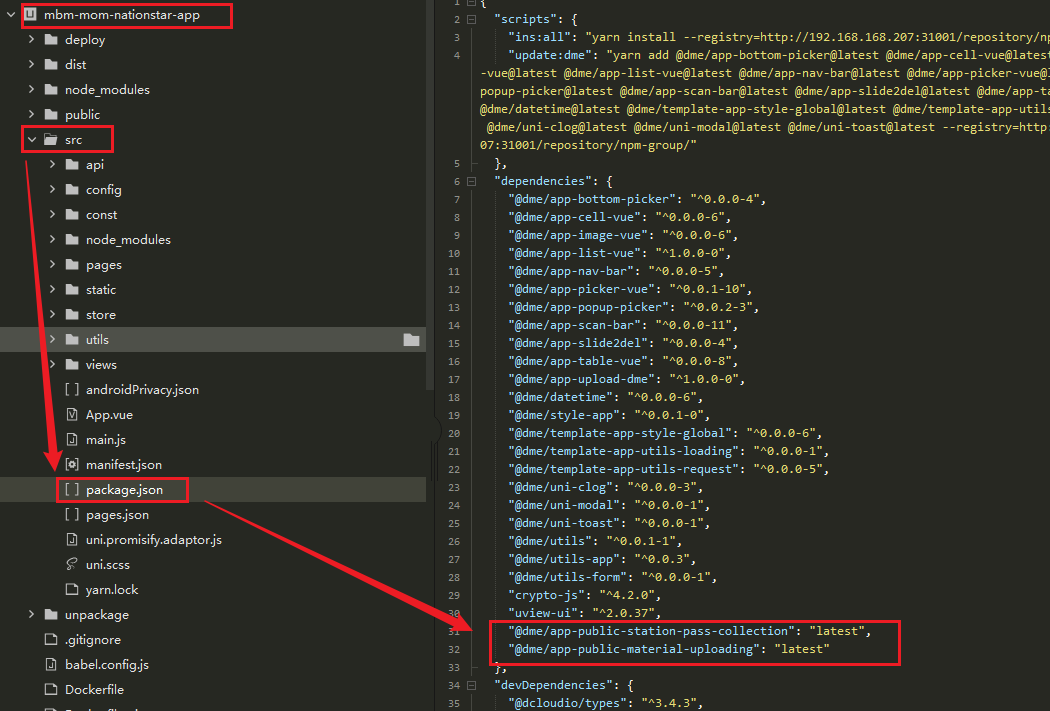Click the open folder icon beside src
This screenshot has height=711, width=1050.
click(51, 140)
